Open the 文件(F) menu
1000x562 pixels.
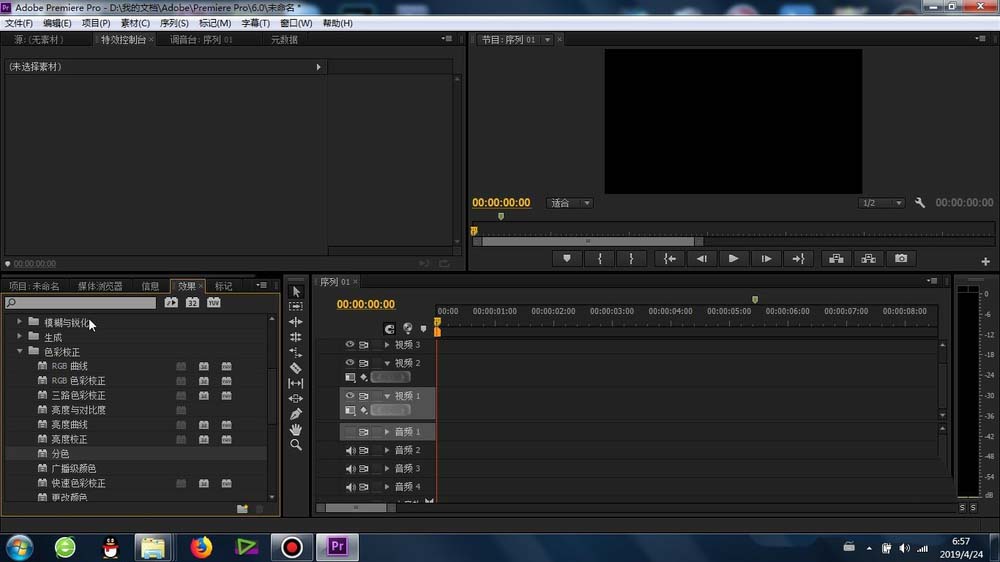click(x=18, y=23)
